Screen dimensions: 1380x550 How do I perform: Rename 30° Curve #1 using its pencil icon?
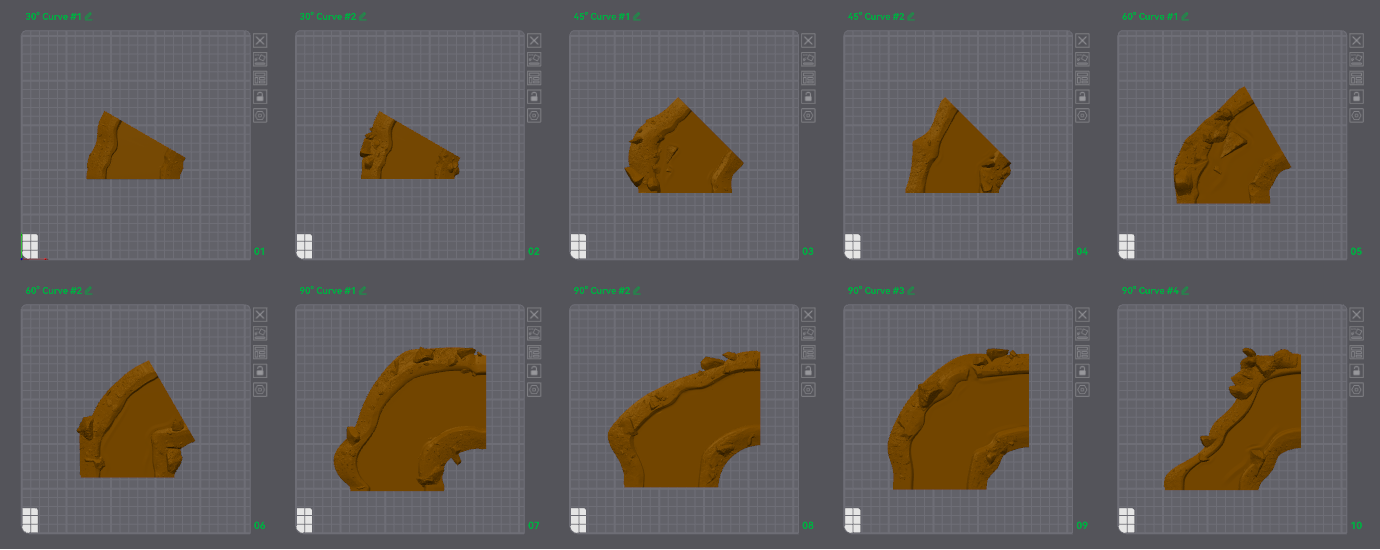[88, 16]
